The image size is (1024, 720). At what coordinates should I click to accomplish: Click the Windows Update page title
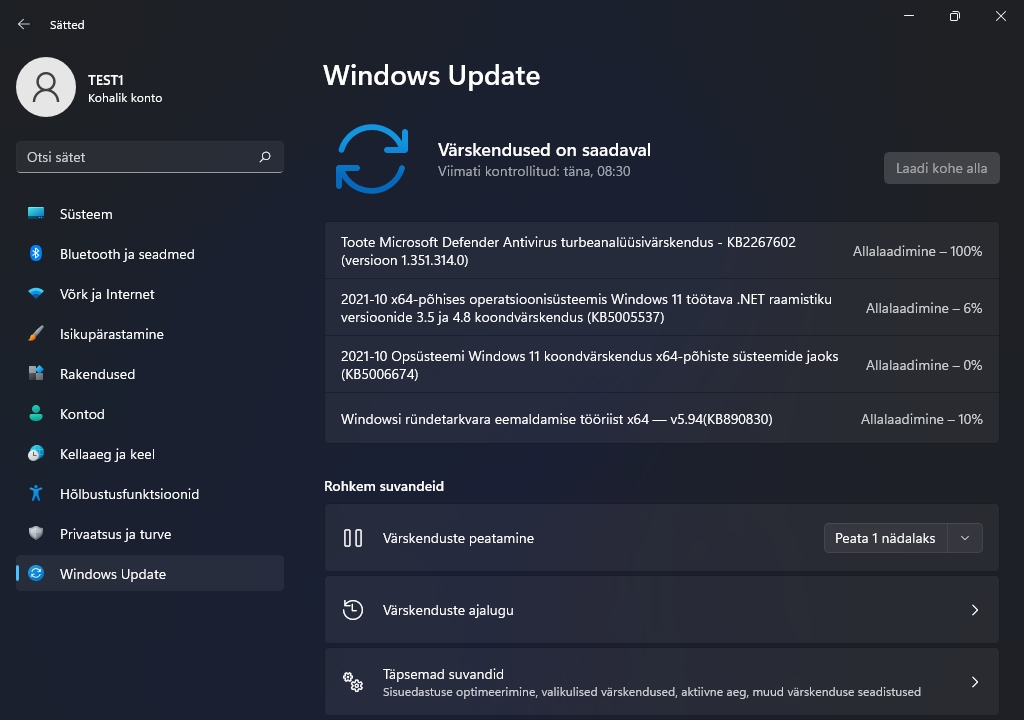pos(432,76)
